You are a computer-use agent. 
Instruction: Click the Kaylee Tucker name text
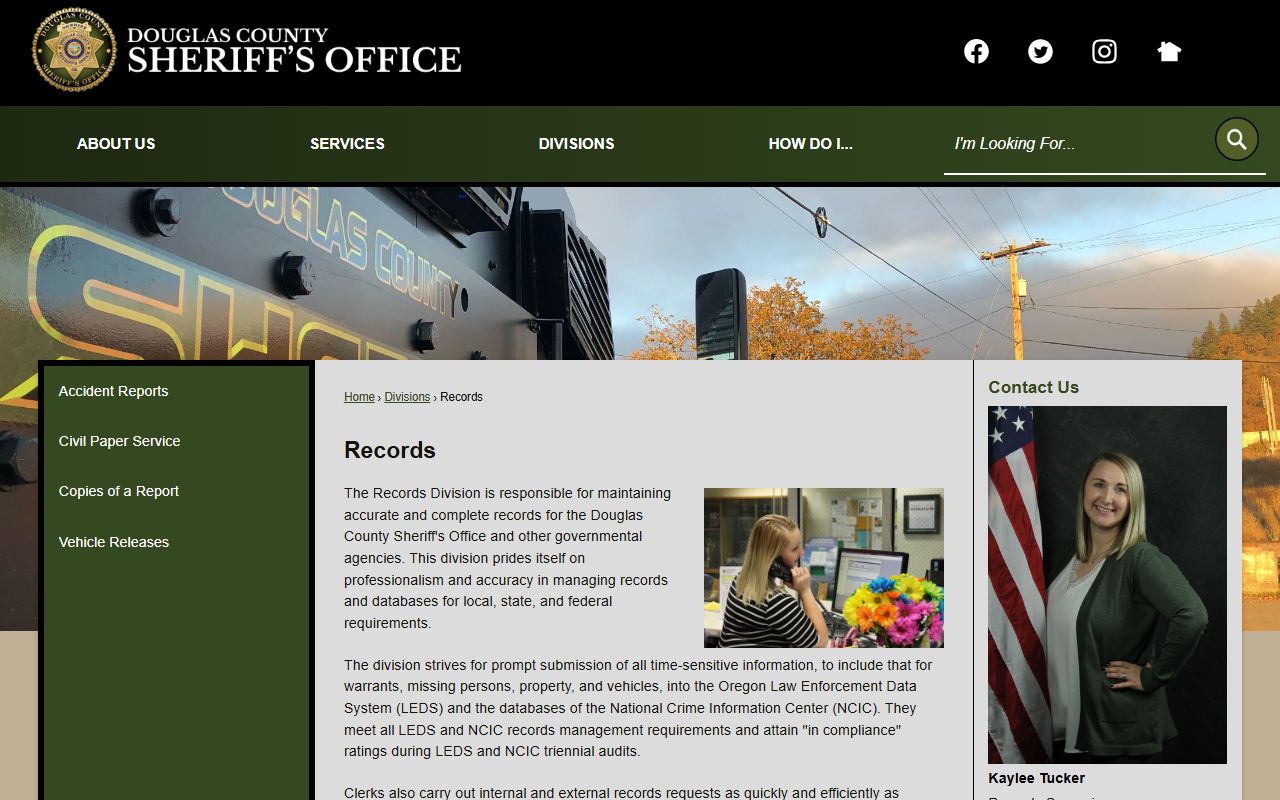point(1036,778)
